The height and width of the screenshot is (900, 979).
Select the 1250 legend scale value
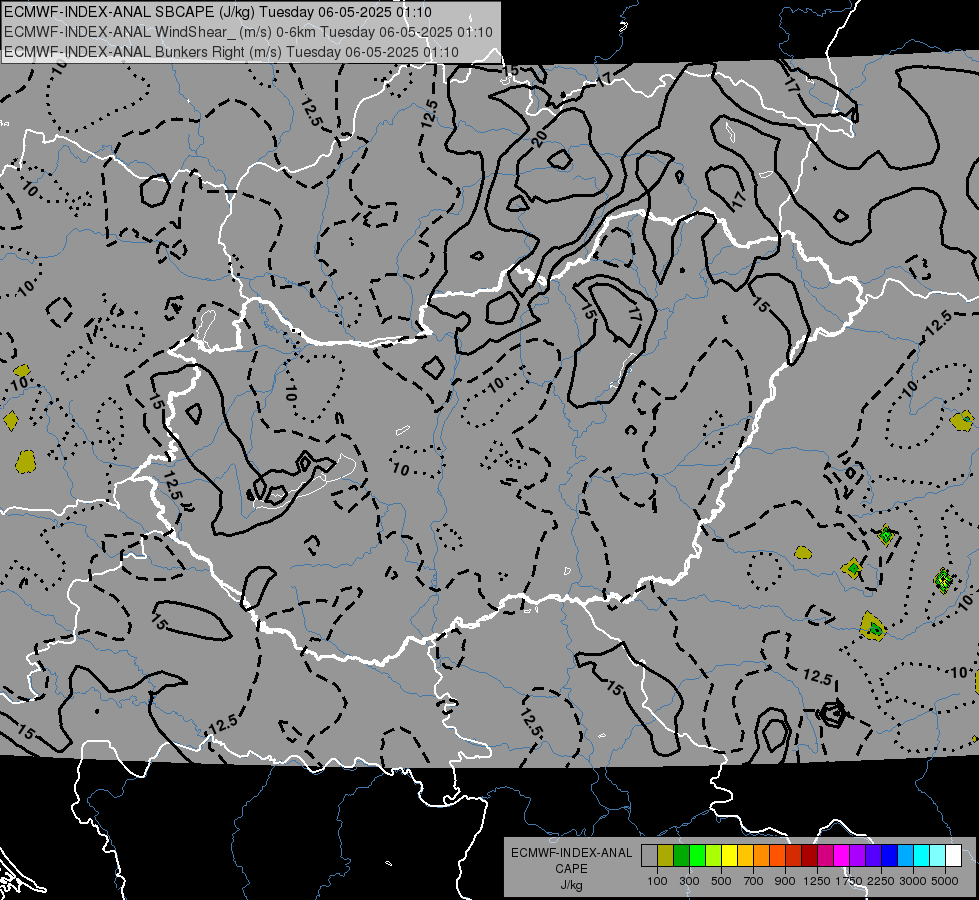pyautogui.click(x=817, y=881)
